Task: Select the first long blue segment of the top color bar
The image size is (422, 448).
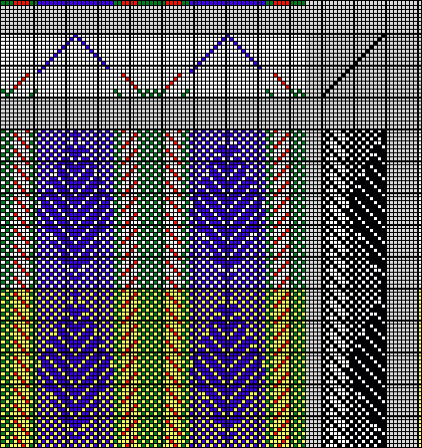Action: tap(74, 2)
